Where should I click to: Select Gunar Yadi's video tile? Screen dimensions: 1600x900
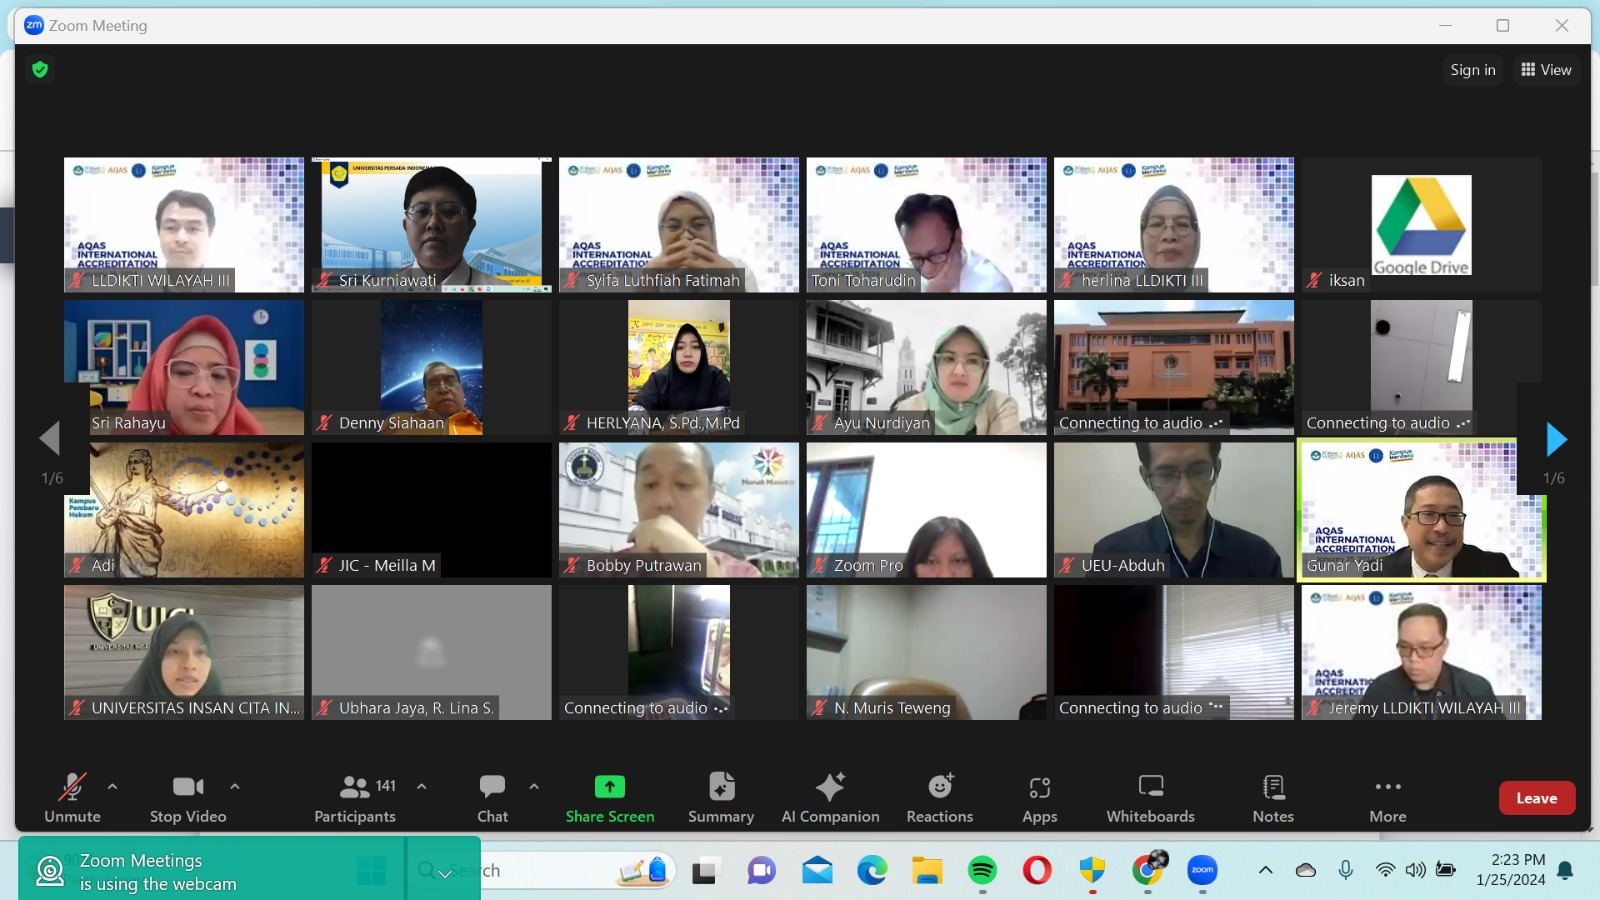click(1421, 510)
